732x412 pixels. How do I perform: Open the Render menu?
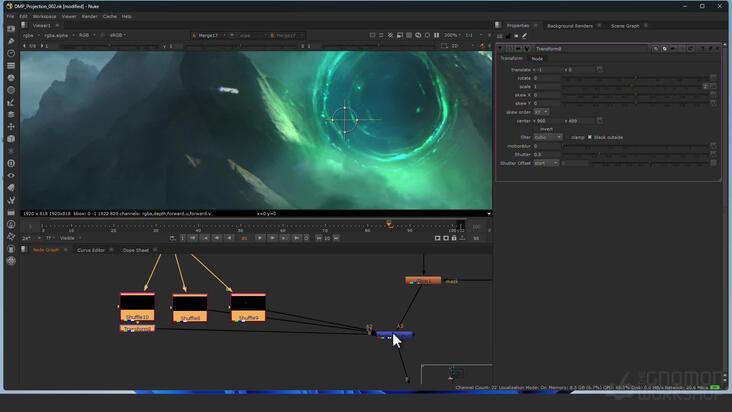coord(89,16)
